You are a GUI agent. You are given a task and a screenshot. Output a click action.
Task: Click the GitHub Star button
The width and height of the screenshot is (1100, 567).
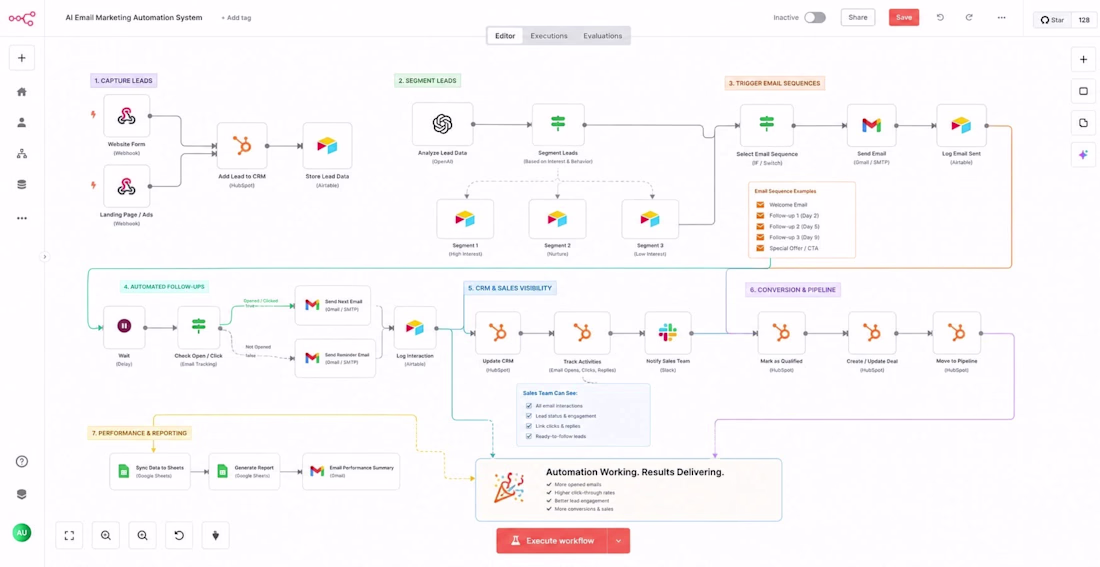click(x=1052, y=20)
